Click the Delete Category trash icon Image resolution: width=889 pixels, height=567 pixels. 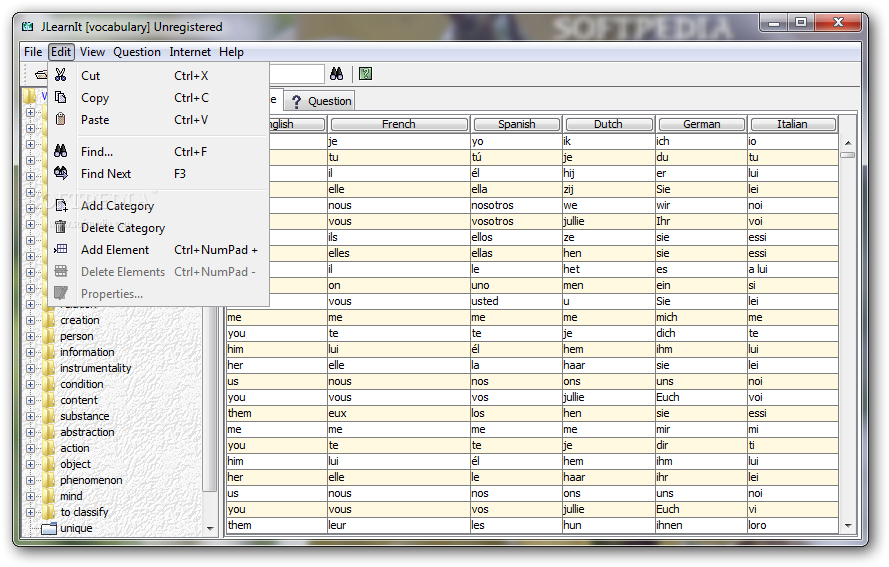tap(61, 227)
